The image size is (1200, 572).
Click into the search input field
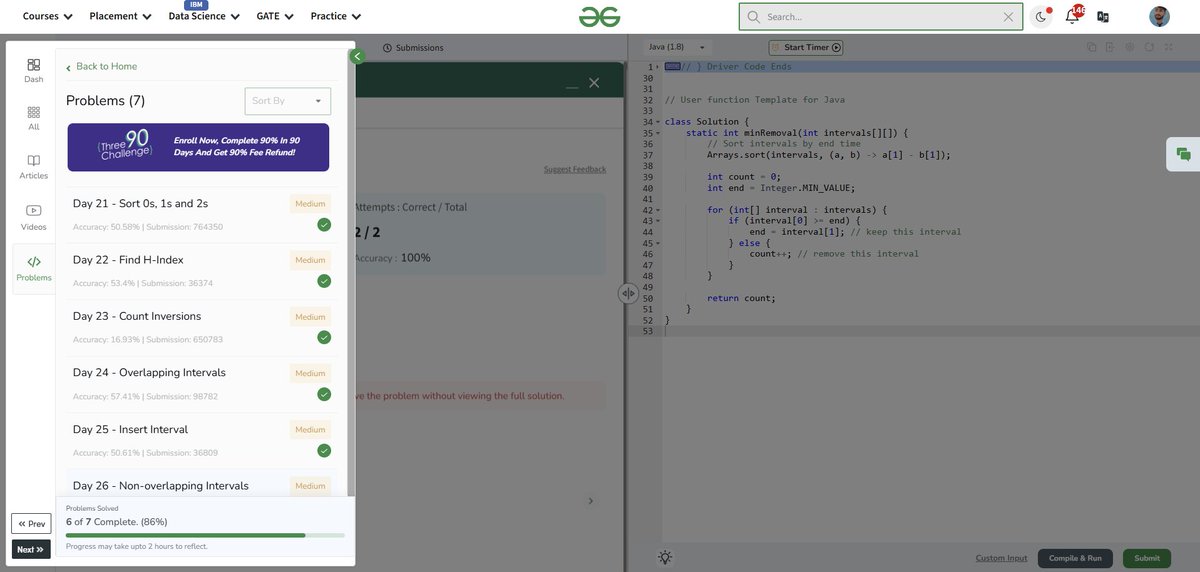pyautogui.click(x=881, y=17)
